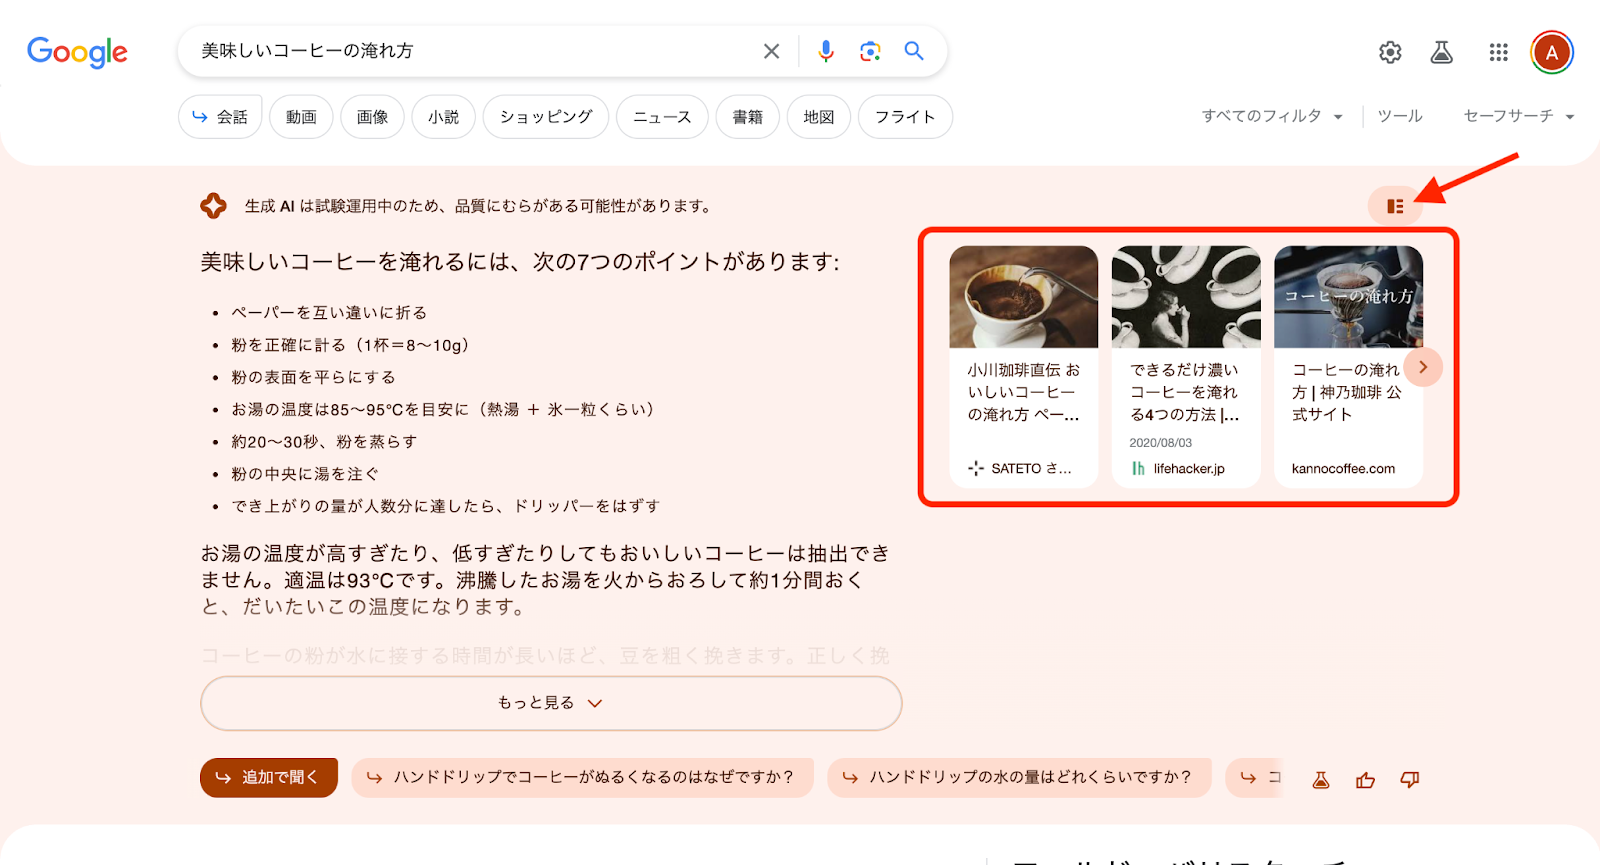The height and width of the screenshot is (865, 1600).
Task: Click the SATETO source label
Action: click(x=1020, y=468)
